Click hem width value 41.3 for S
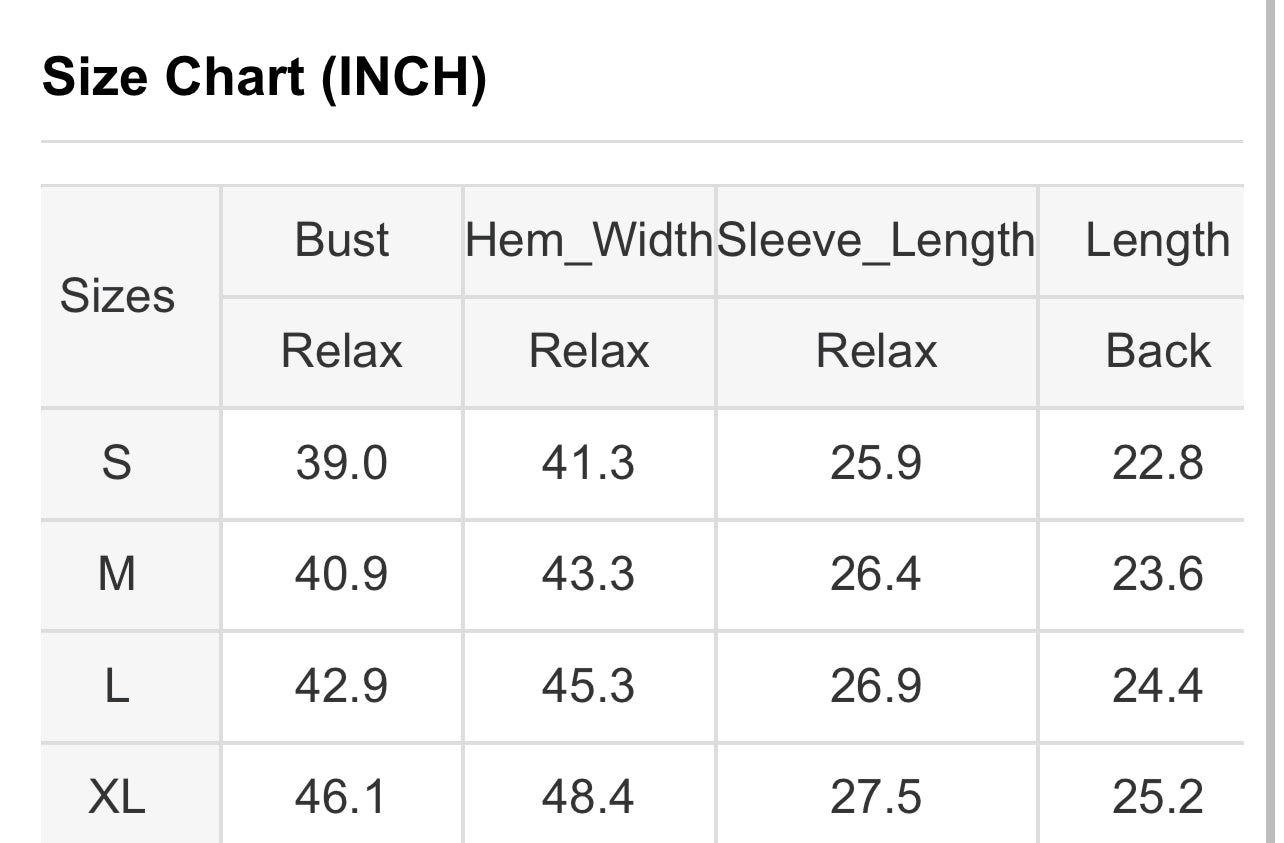 (588, 463)
